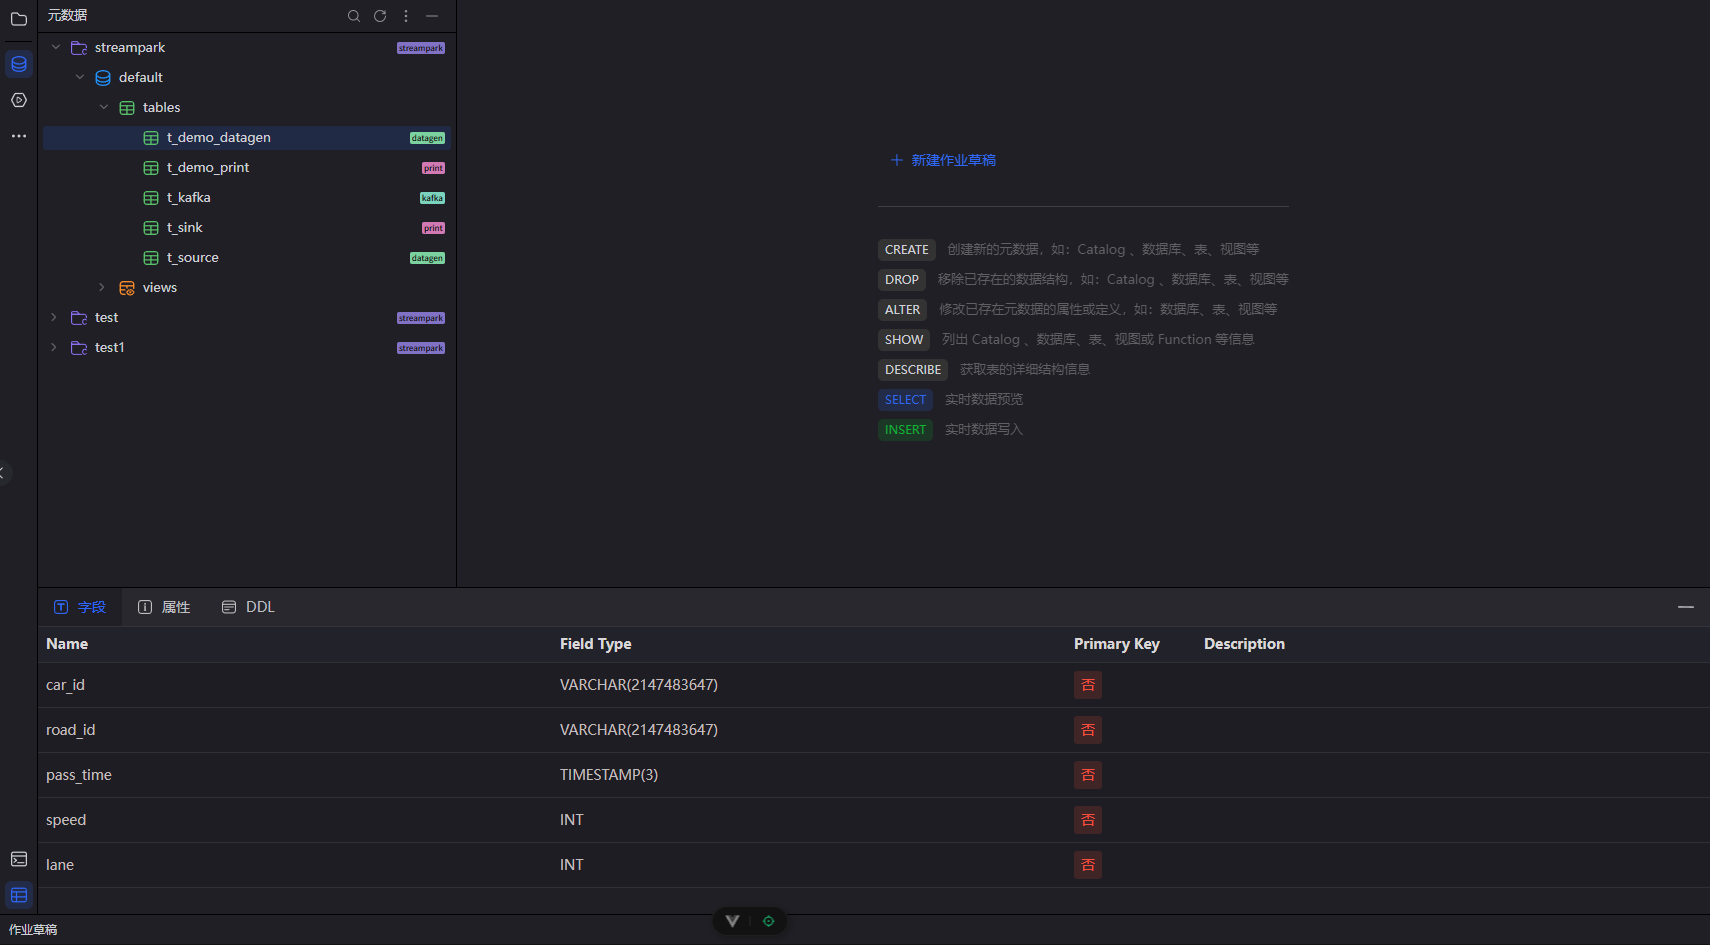
Task: Open the metadata panel more options menu
Action: [x=406, y=16]
